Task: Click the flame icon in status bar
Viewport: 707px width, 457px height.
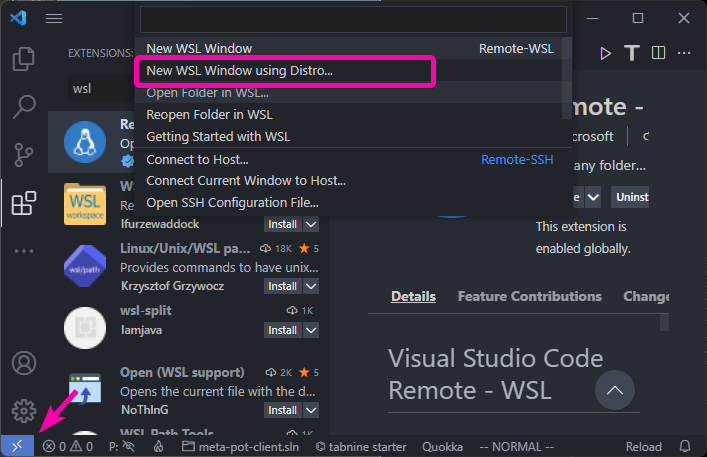Action: tap(158, 446)
